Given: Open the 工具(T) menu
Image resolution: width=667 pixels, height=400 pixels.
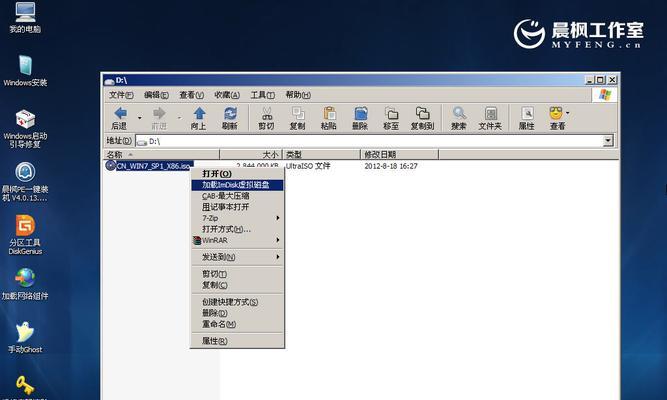Looking at the screenshot, I should [x=262, y=95].
